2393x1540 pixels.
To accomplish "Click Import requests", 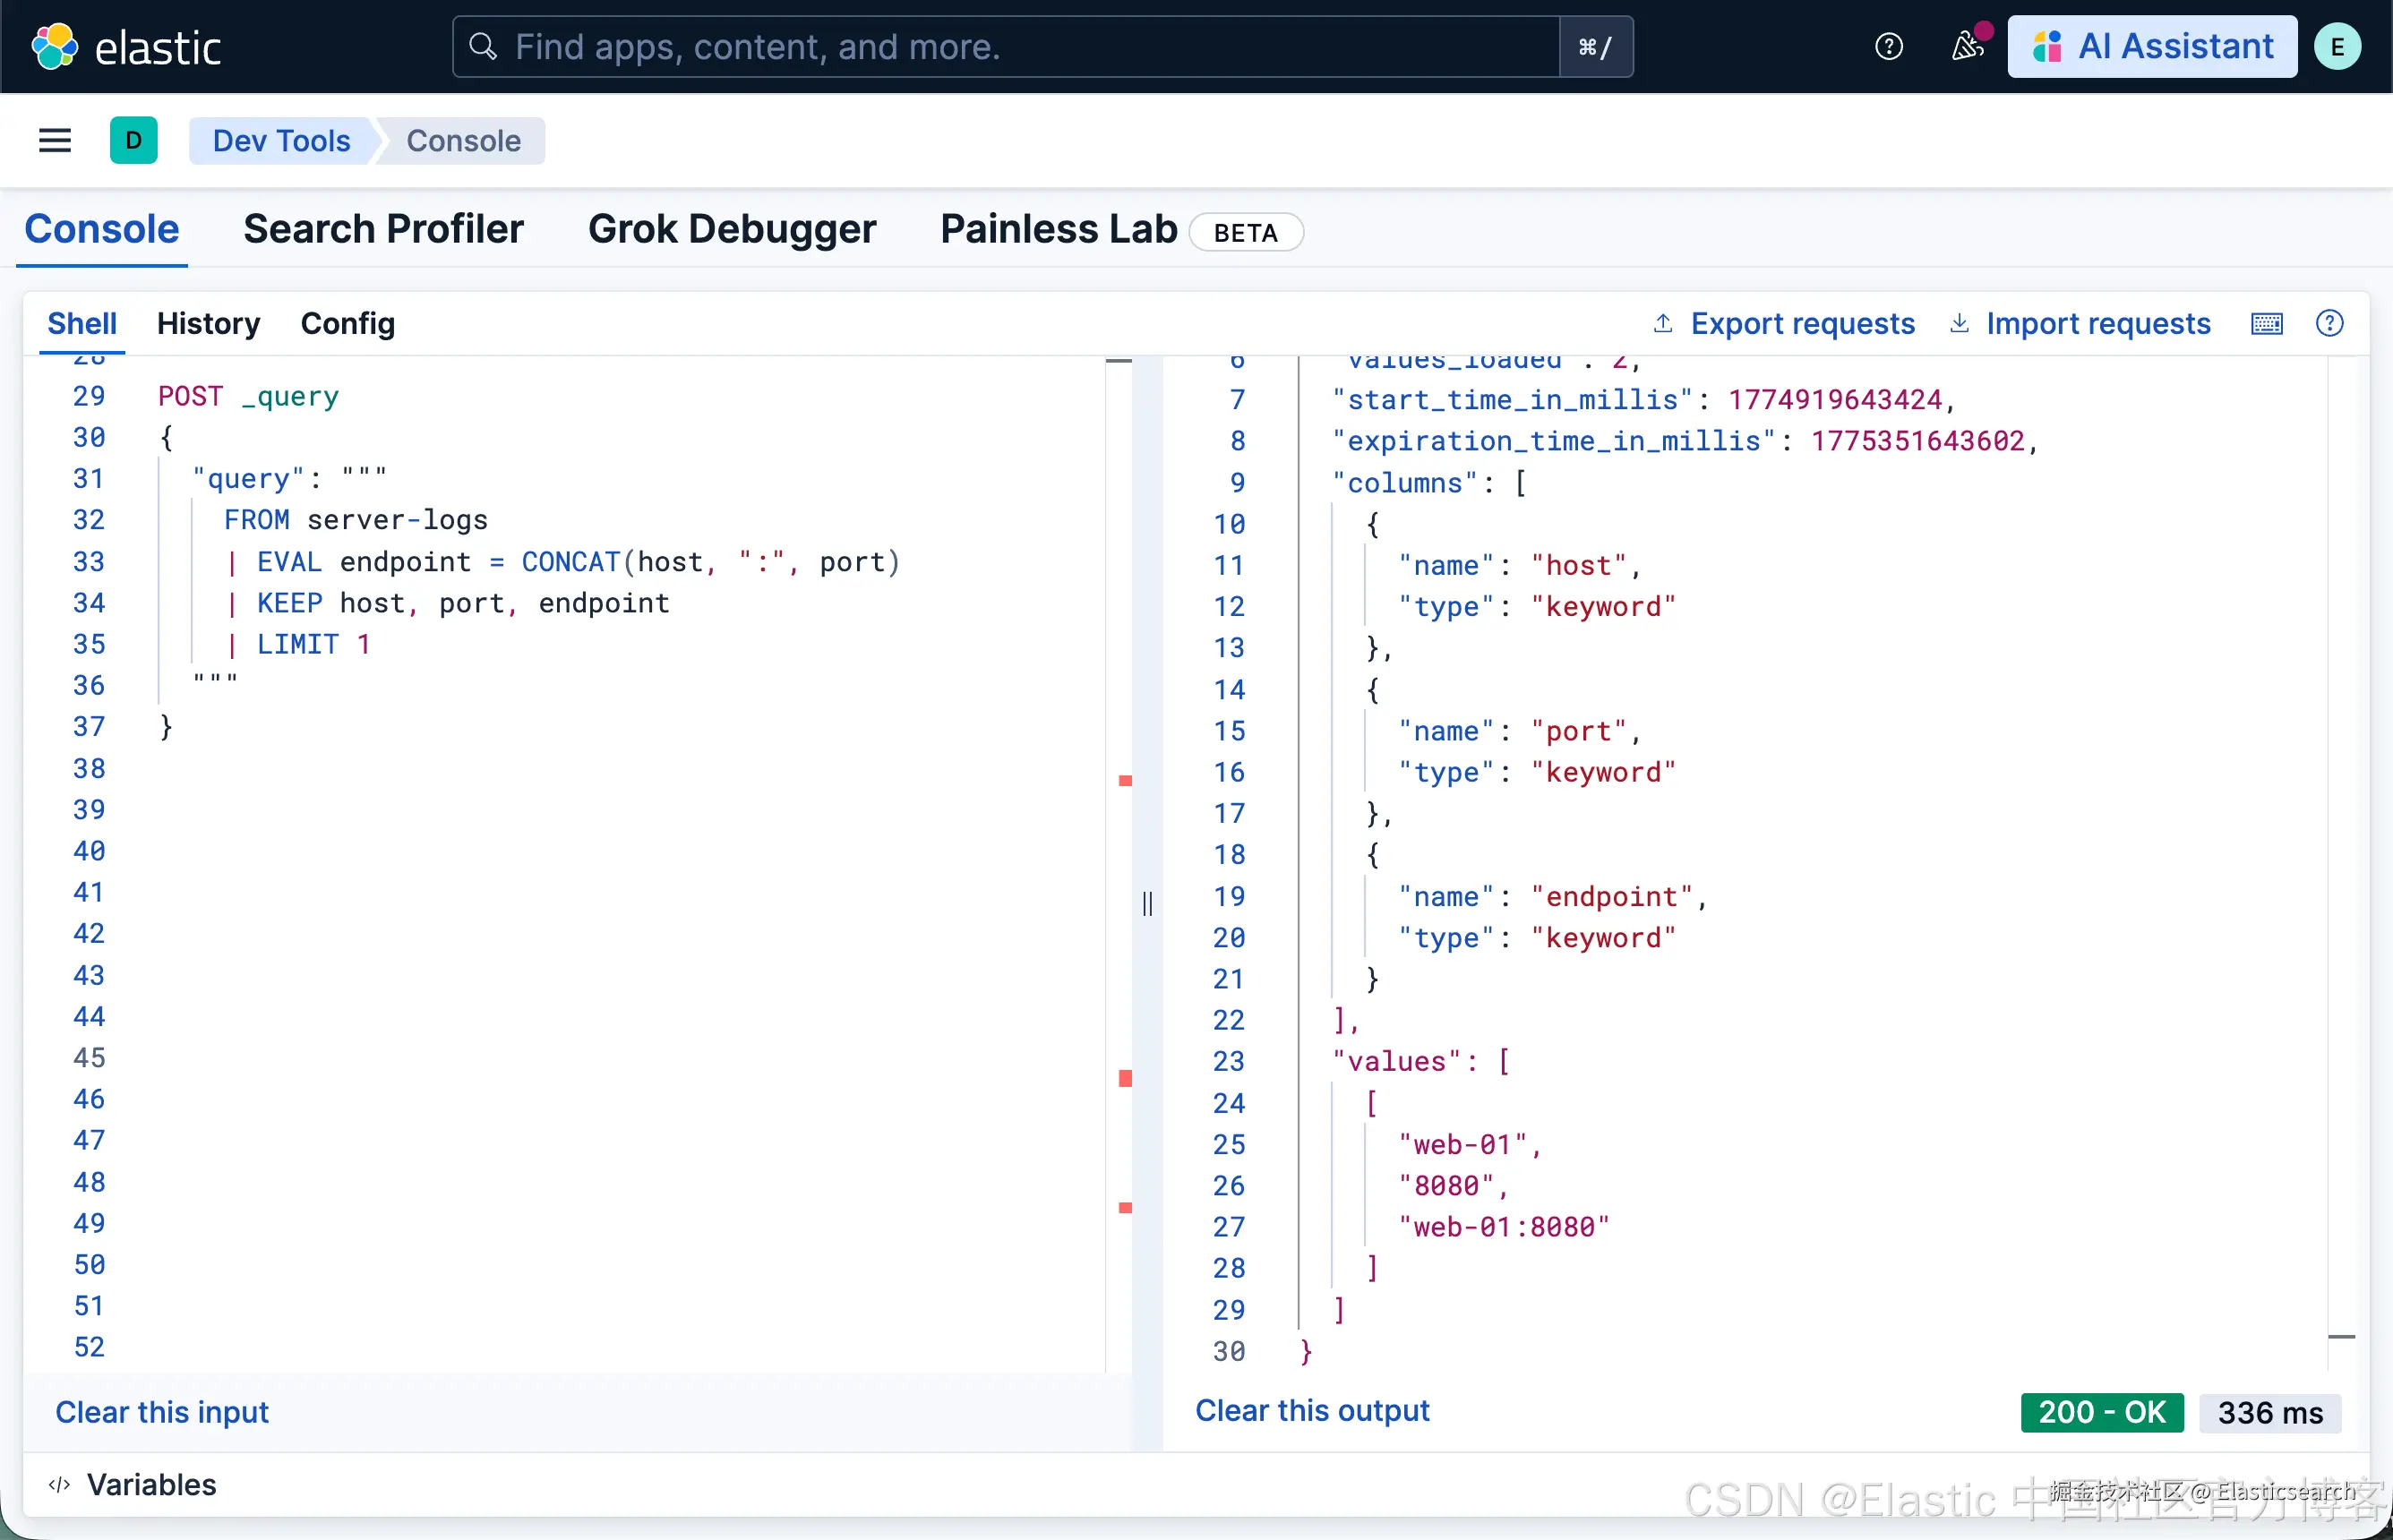I will click(2080, 323).
